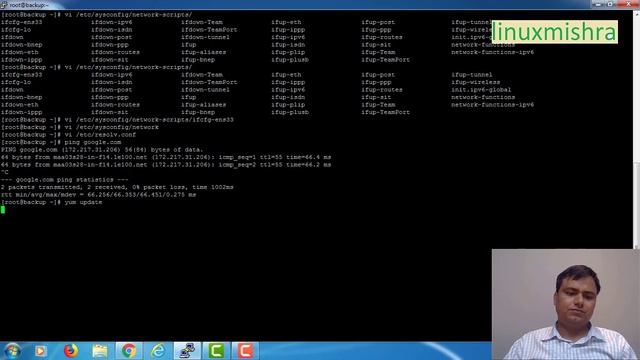
Task: Click the terminal scrollbar up arrow
Action: point(636,14)
